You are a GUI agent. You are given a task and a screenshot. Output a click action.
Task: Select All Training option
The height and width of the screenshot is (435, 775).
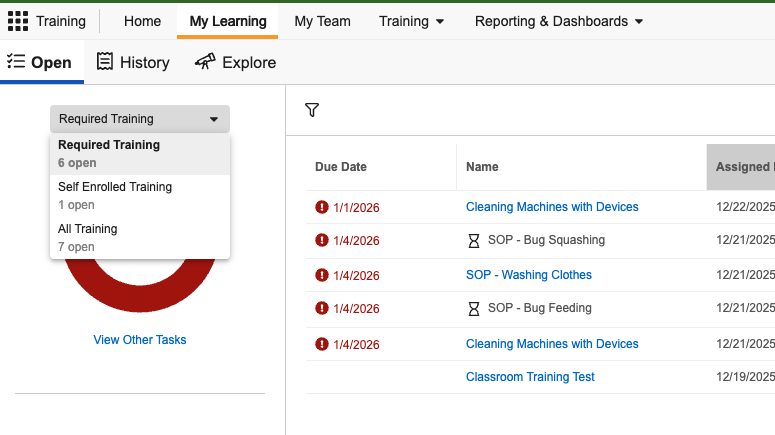(88, 237)
